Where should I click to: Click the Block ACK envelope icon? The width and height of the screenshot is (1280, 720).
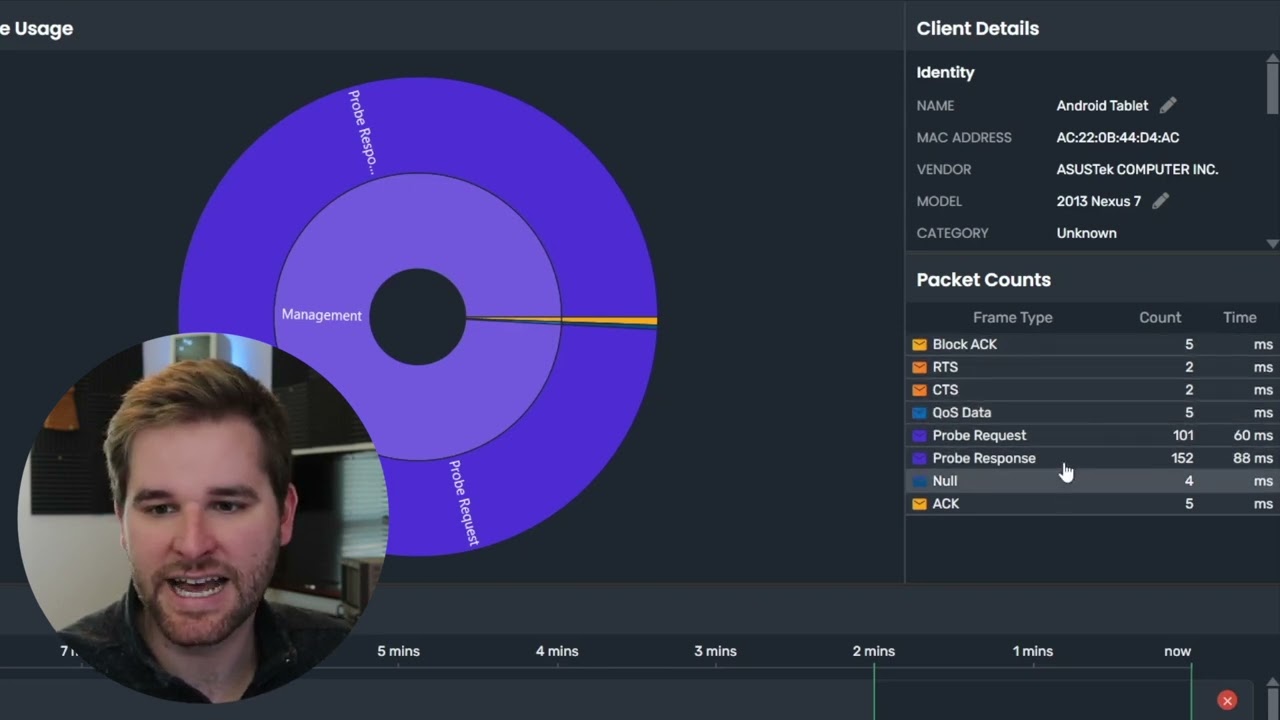[x=919, y=344]
